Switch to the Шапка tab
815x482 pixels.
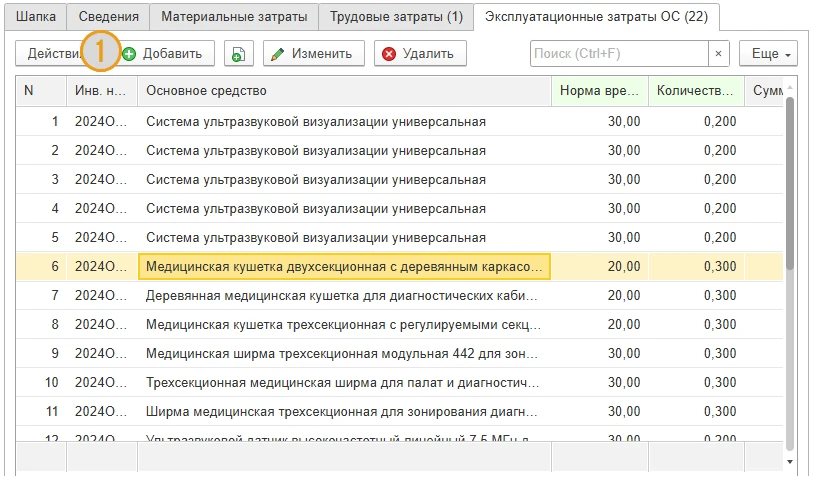coord(35,17)
